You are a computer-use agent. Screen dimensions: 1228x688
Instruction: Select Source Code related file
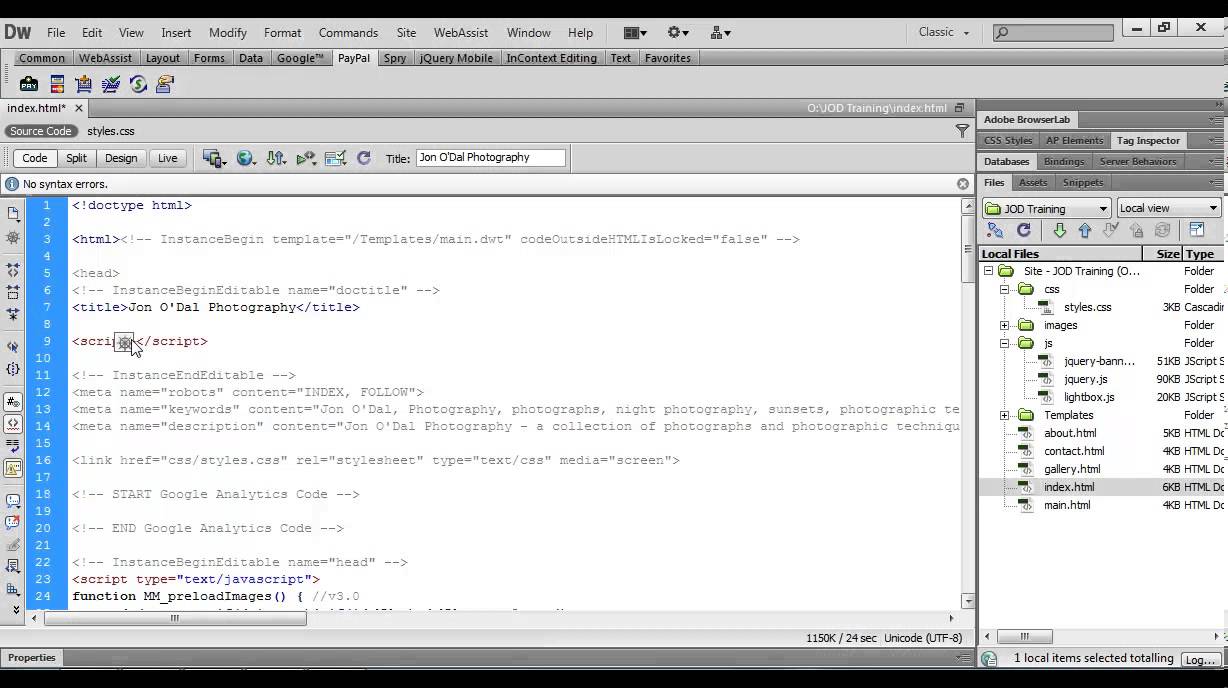pyautogui.click(x=41, y=131)
